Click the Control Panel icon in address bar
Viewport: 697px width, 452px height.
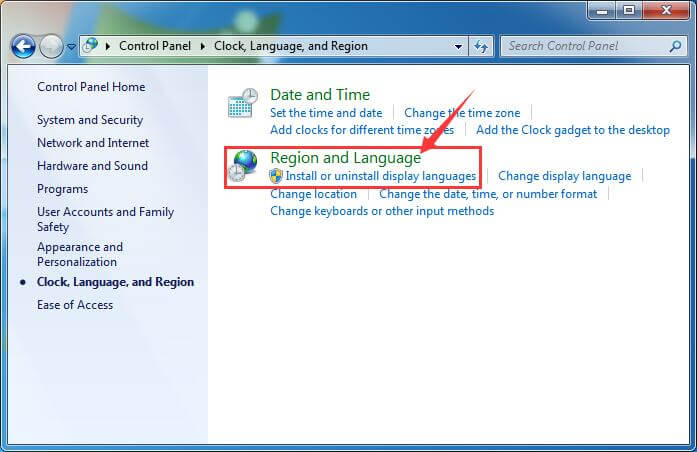pos(91,45)
